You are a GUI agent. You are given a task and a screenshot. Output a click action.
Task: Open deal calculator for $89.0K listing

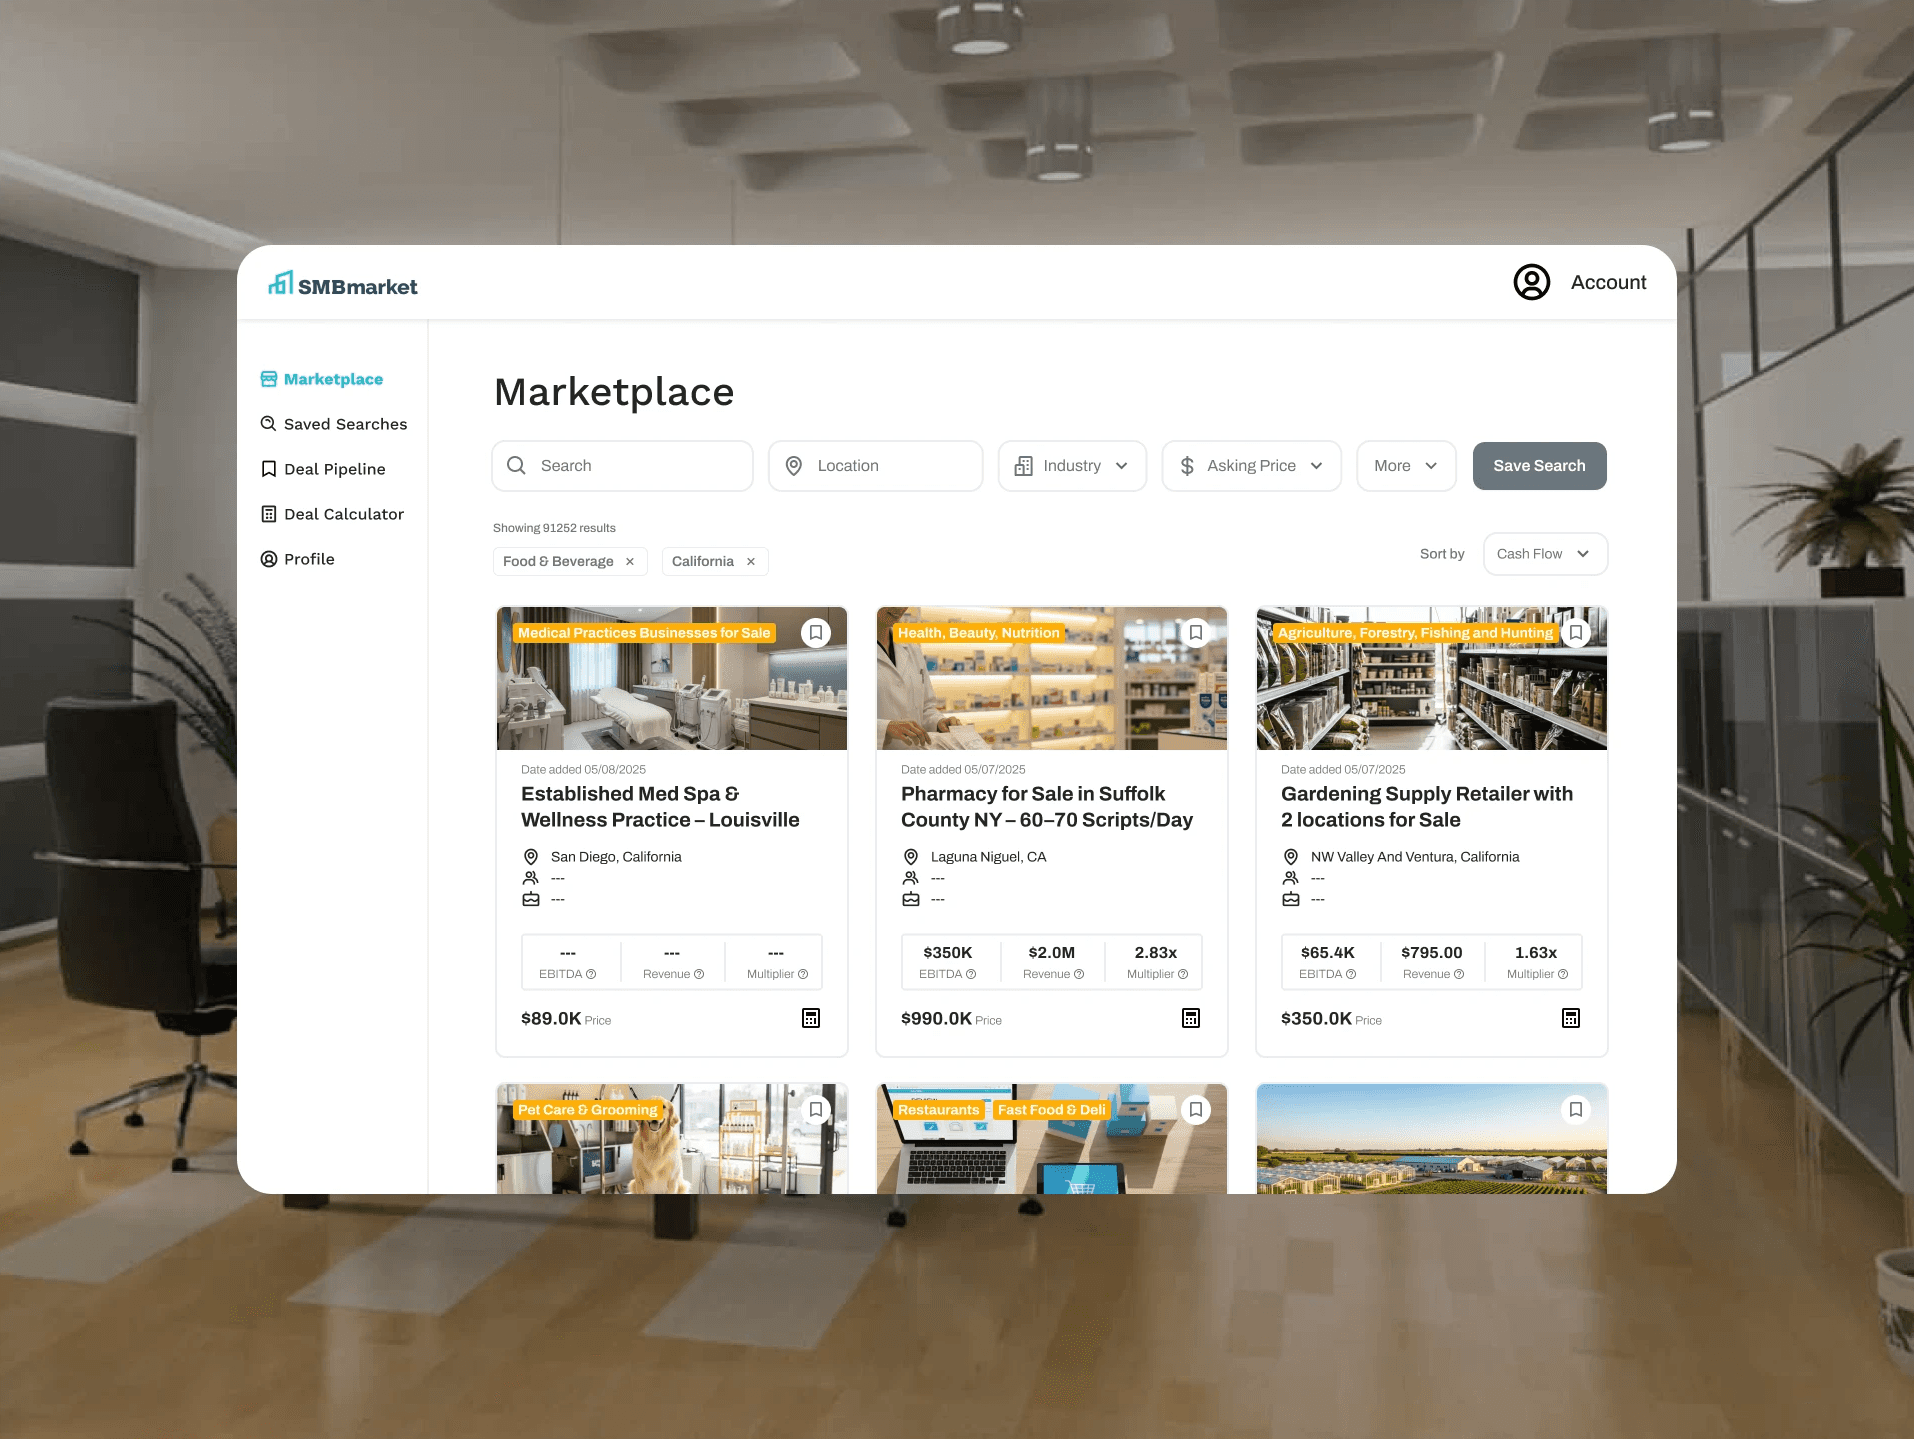(x=811, y=1018)
